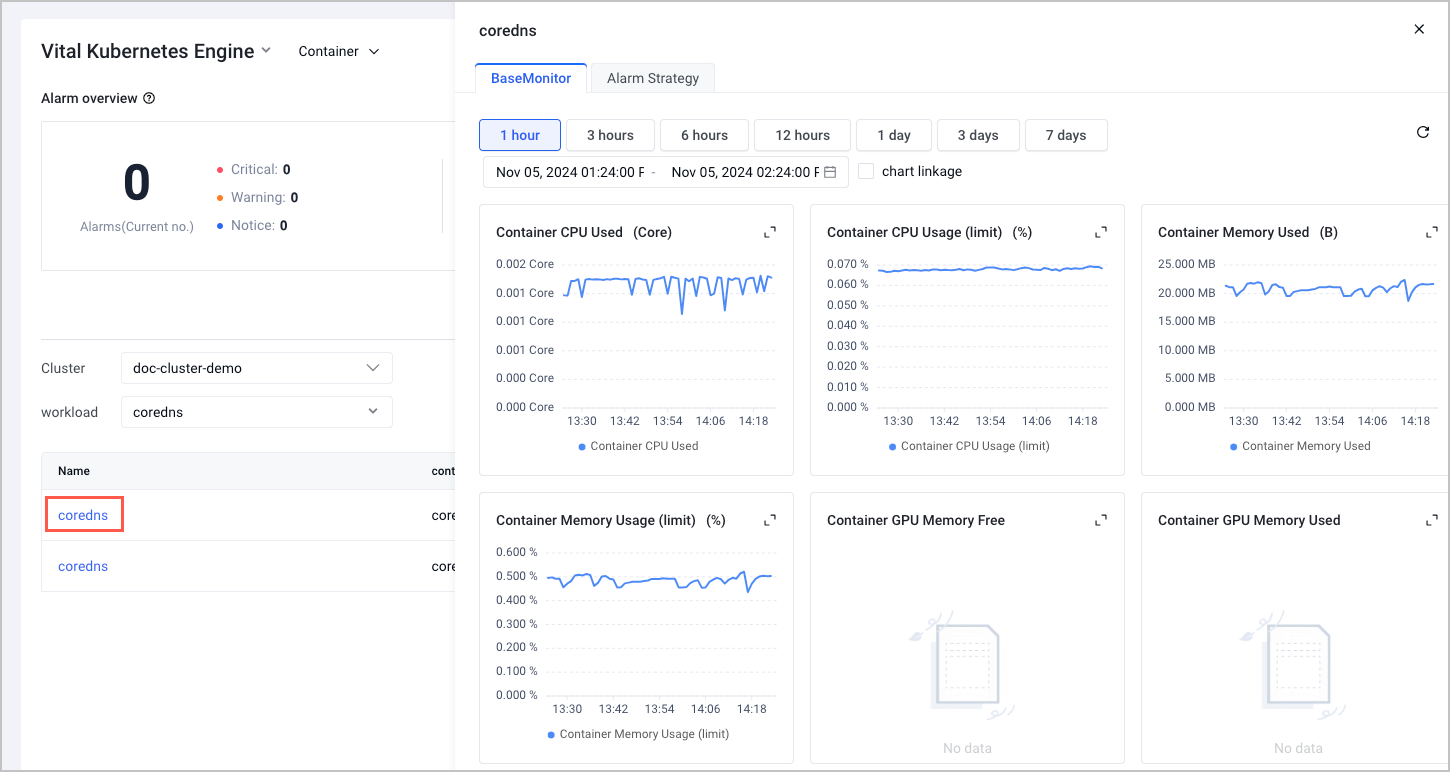Click the coredns panel heading
The image size is (1450, 772).
tap(508, 30)
